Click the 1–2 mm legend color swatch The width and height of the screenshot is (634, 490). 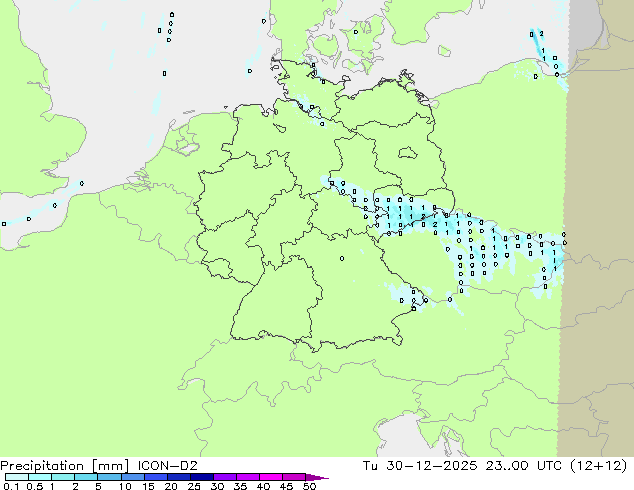(63, 477)
